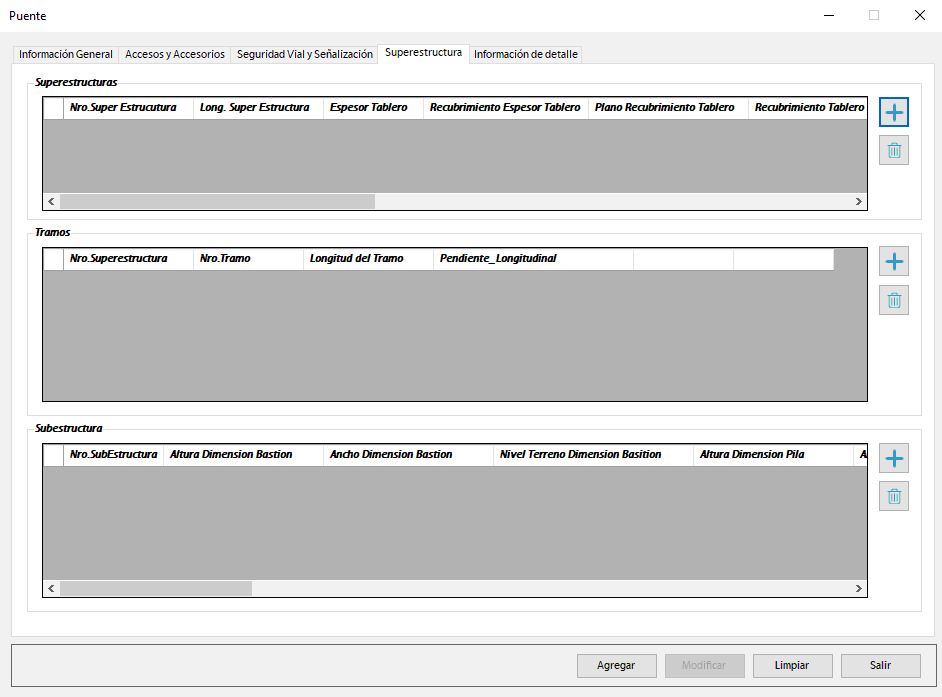The width and height of the screenshot is (942, 697).
Task: Go to Seguridad Vial y Señalización tab
Action: [304, 54]
